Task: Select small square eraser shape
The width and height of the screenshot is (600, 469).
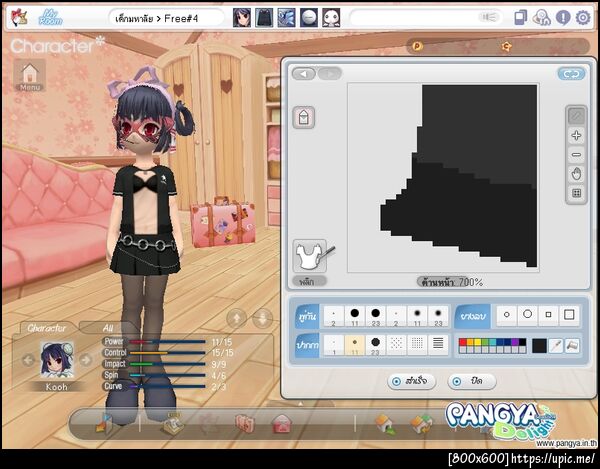Action: point(548,315)
